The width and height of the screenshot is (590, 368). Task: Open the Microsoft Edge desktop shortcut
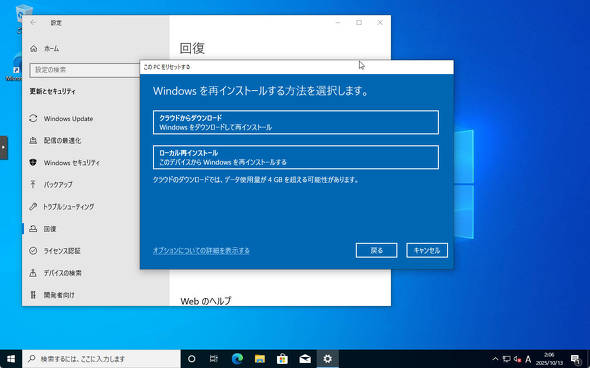14,68
